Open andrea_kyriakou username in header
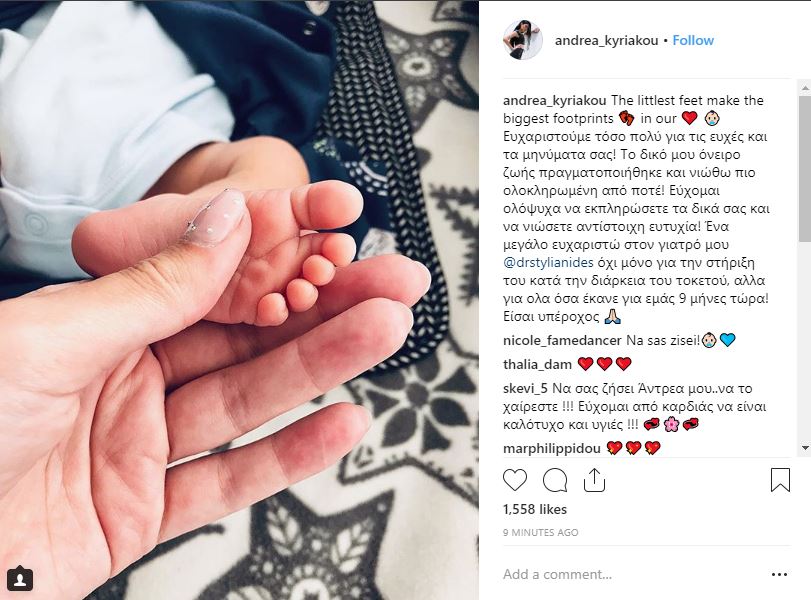 click(606, 40)
